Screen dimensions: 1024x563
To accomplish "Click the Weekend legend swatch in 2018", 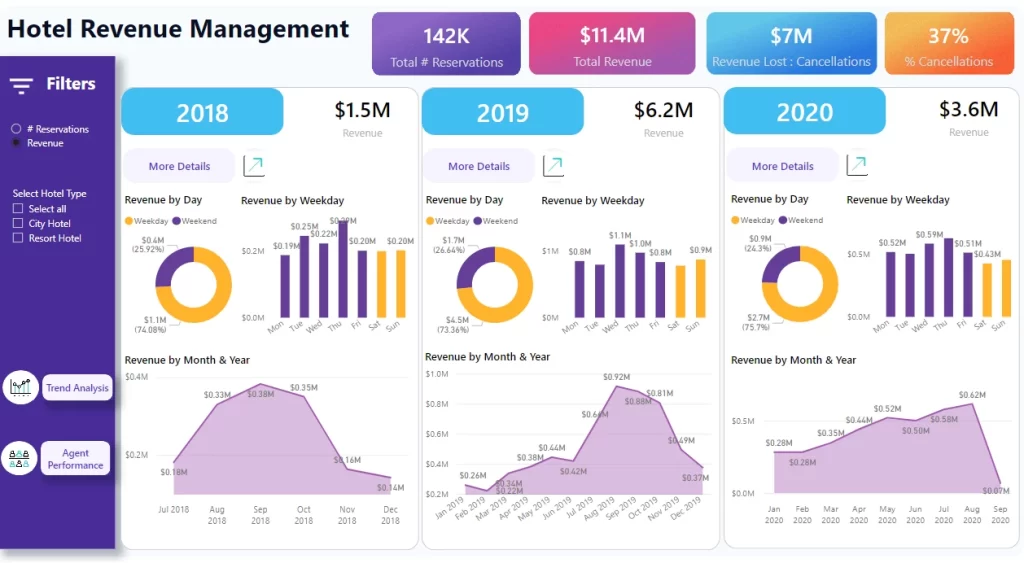I will point(177,221).
